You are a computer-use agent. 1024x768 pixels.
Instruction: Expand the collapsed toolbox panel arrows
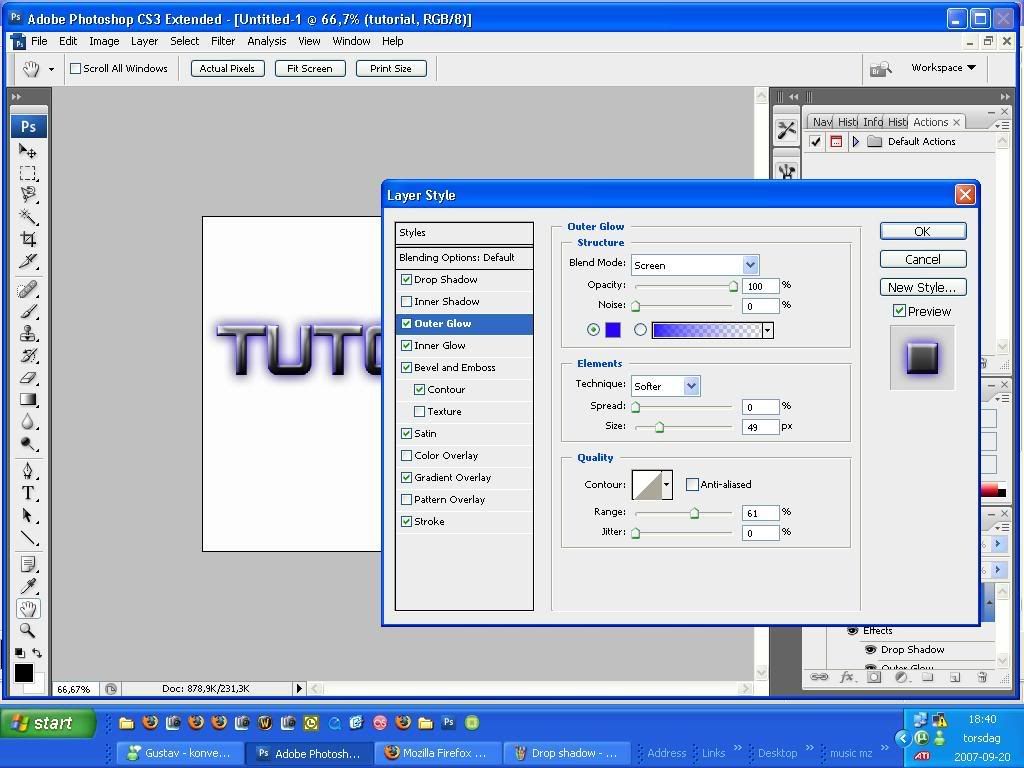tap(16, 97)
